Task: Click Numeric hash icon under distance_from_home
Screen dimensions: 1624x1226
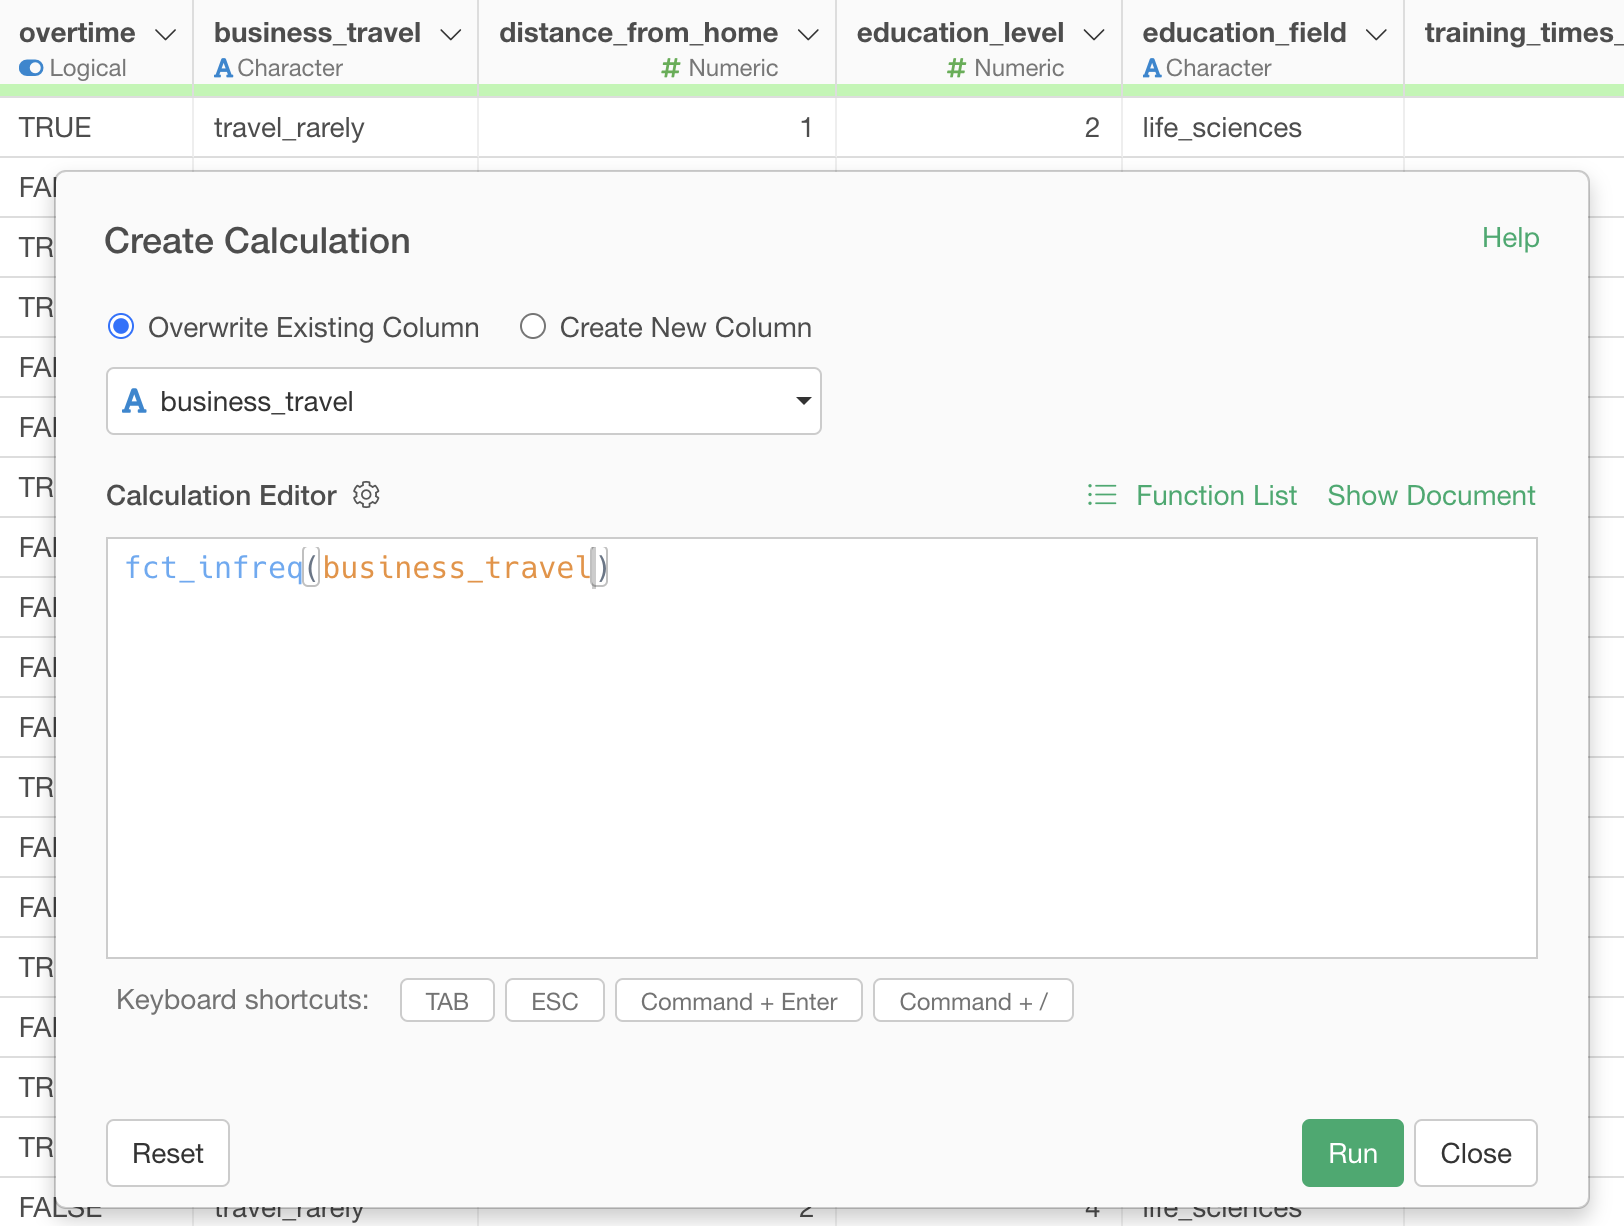Action: pyautogui.click(x=670, y=68)
